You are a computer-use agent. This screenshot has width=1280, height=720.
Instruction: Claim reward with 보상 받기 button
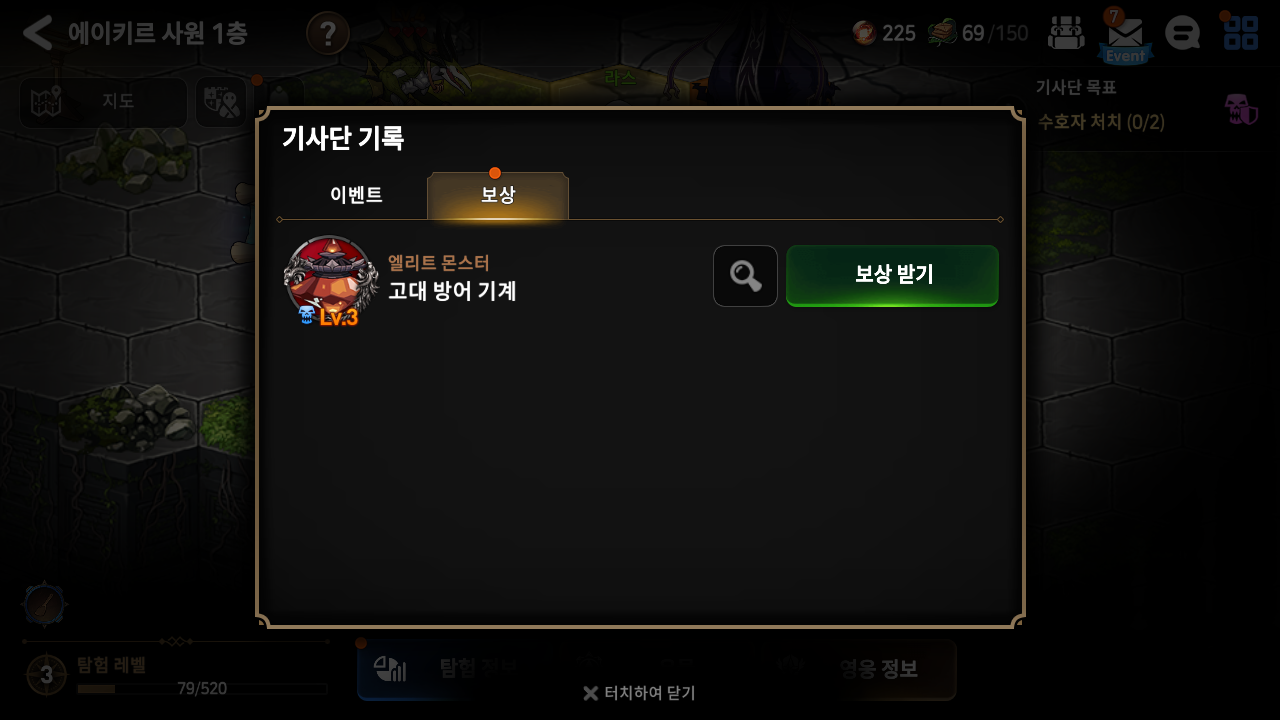click(892, 276)
